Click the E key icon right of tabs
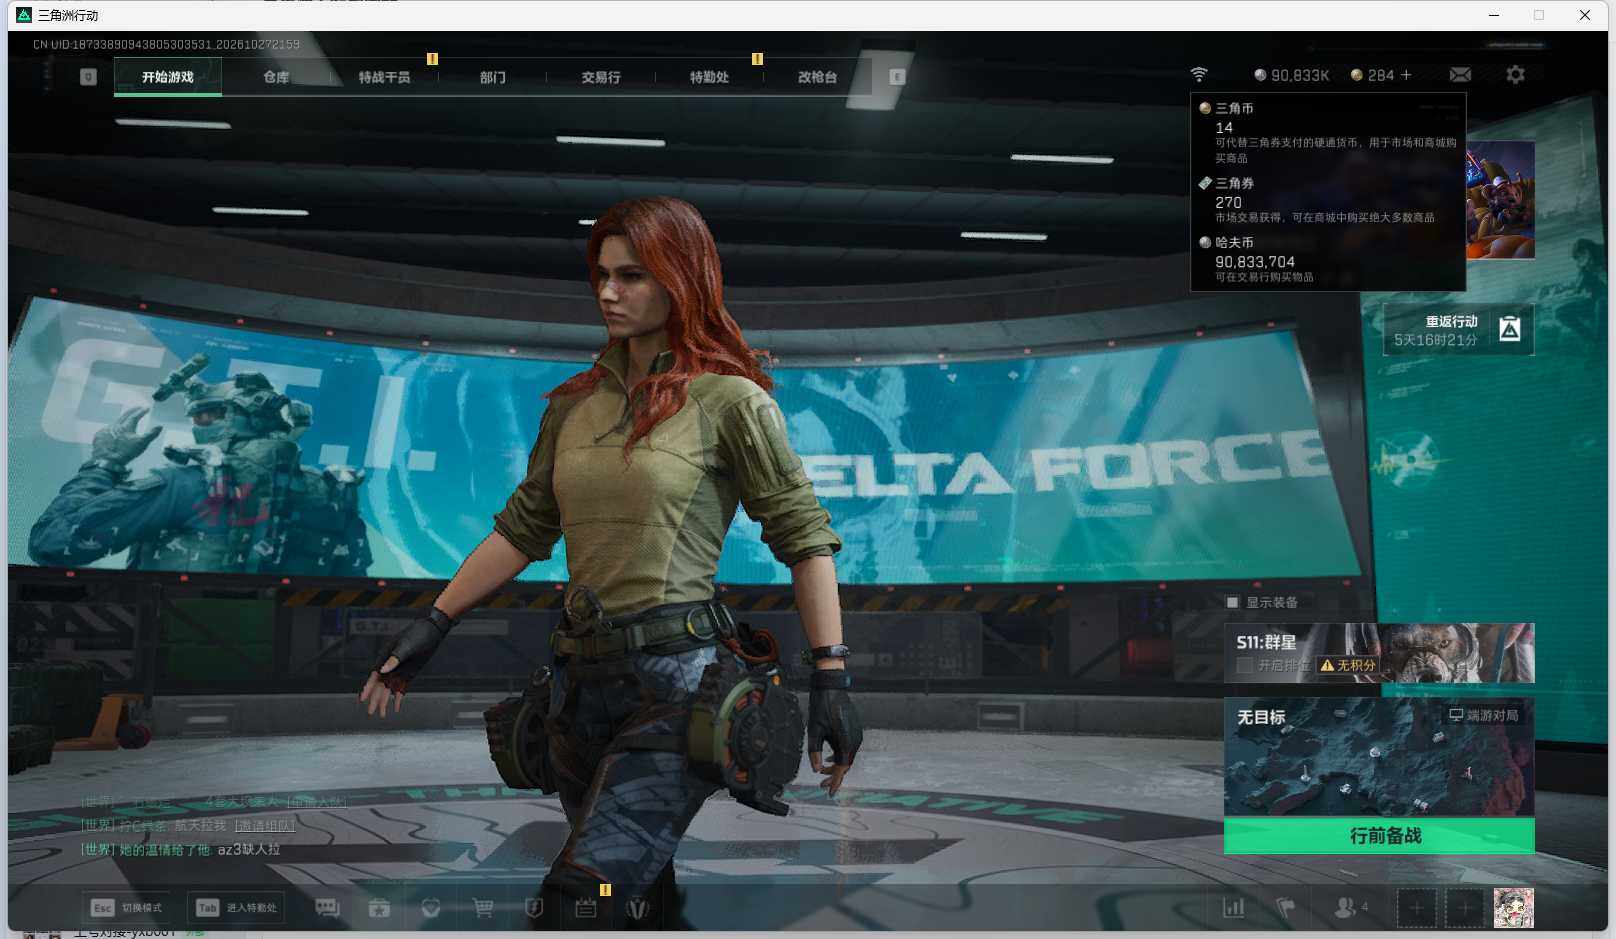Screen dimensions: 1616x939 click(x=897, y=77)
